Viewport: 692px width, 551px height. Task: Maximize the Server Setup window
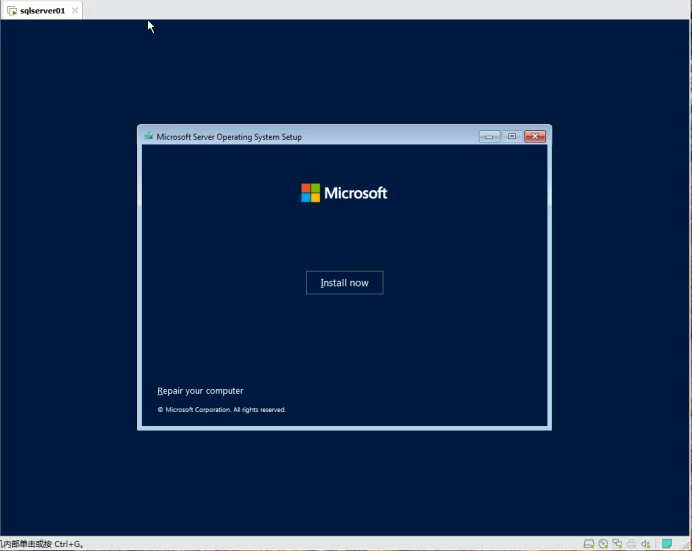click(512, 136)
